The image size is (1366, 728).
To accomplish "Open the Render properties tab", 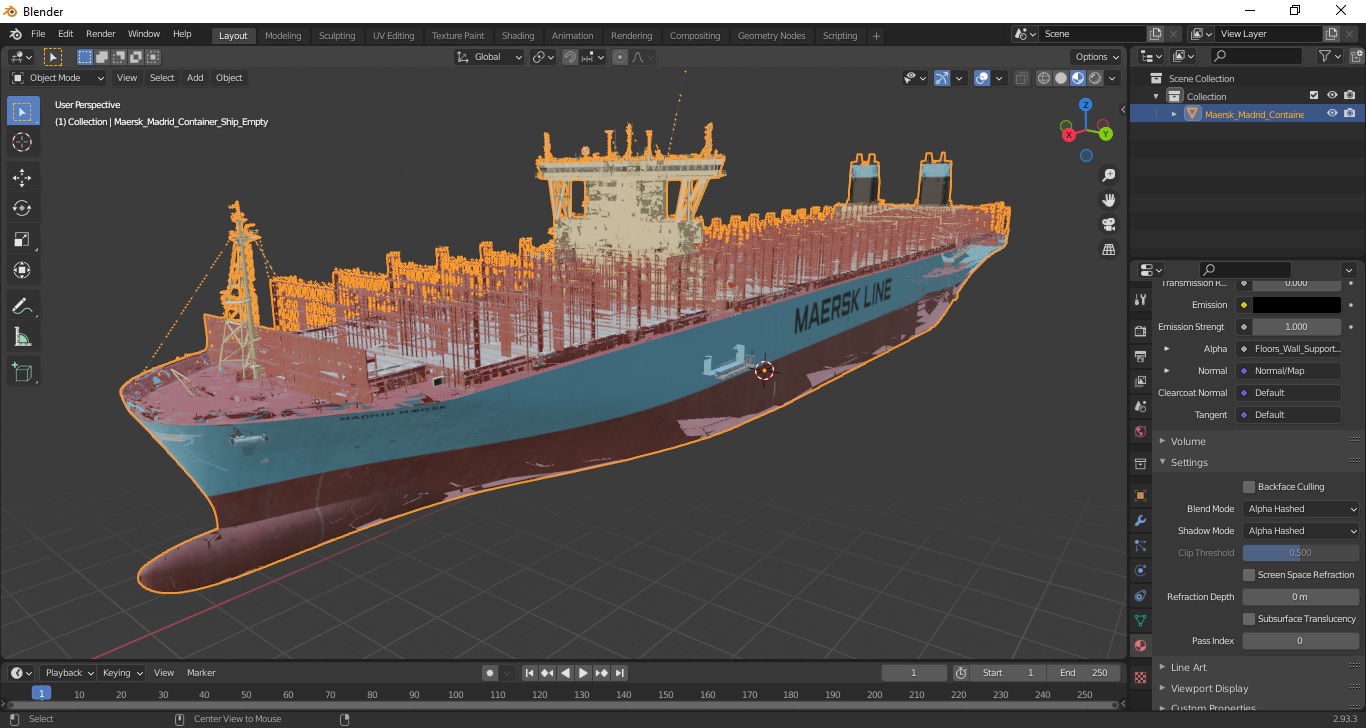I will [1140, 331].
